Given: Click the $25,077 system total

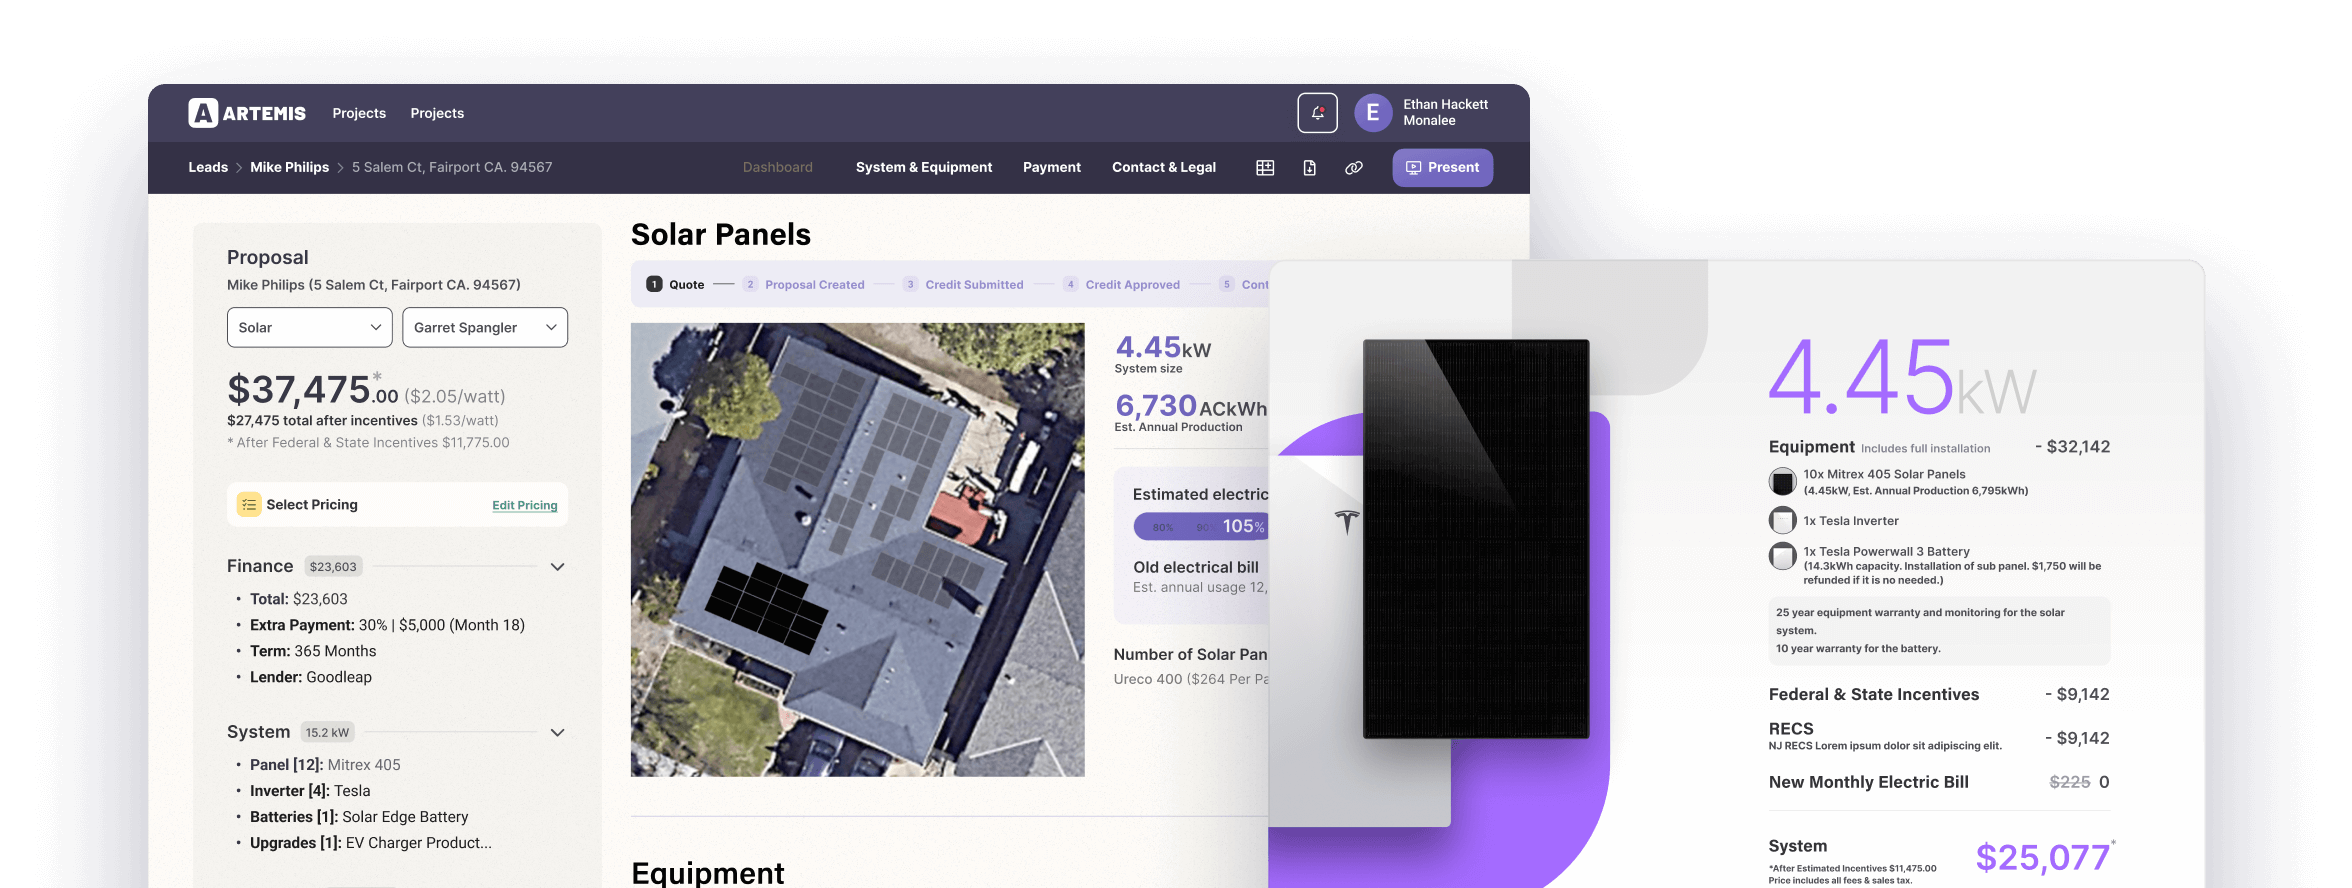Looking at the screenshot, I should (2043, 858).
